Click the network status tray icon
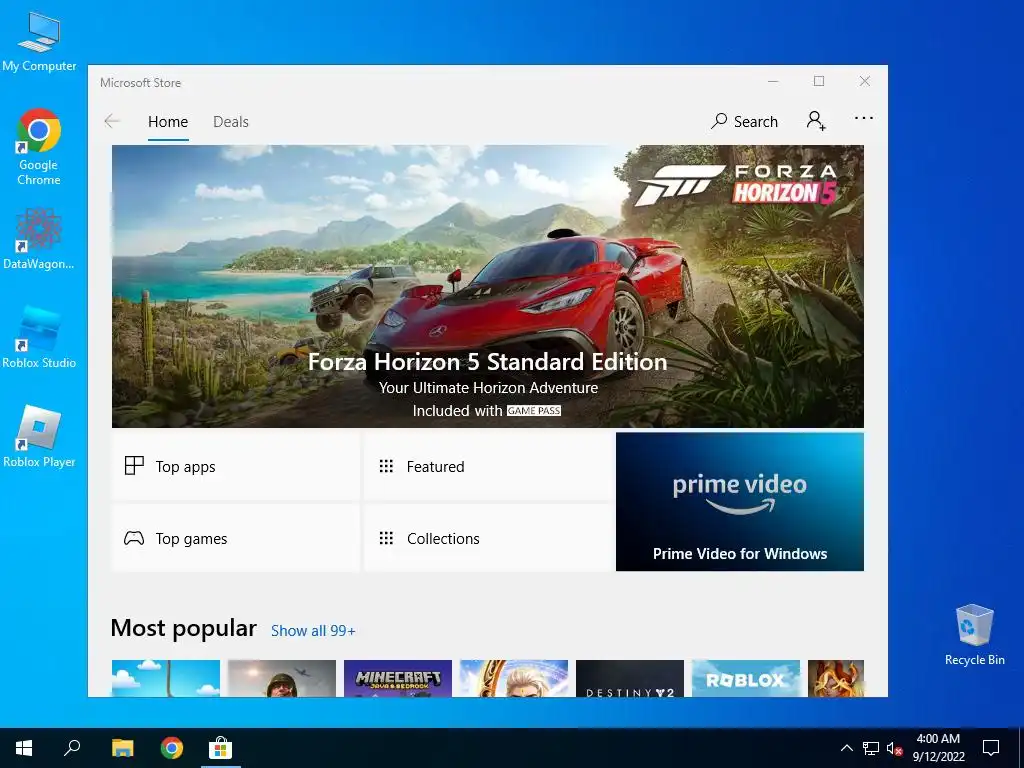The image size is (1024, 768). coord(871,748)
